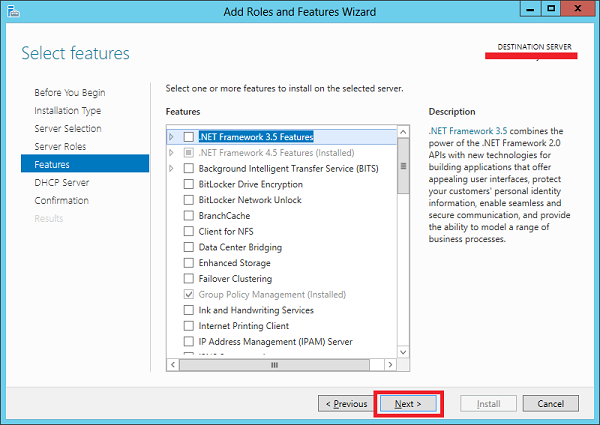Click the horizontal scrollbar left arrow
Image resolution: width=600 pixels, height=425 pixels.
[173, 366]
